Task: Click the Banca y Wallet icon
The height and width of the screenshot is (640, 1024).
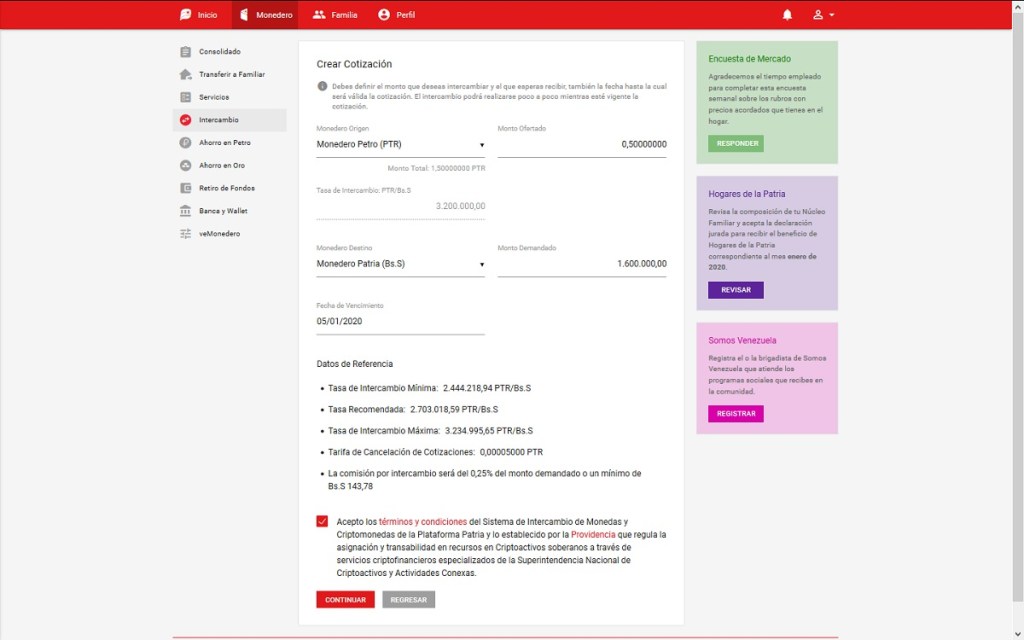Action: click(185, 211)
